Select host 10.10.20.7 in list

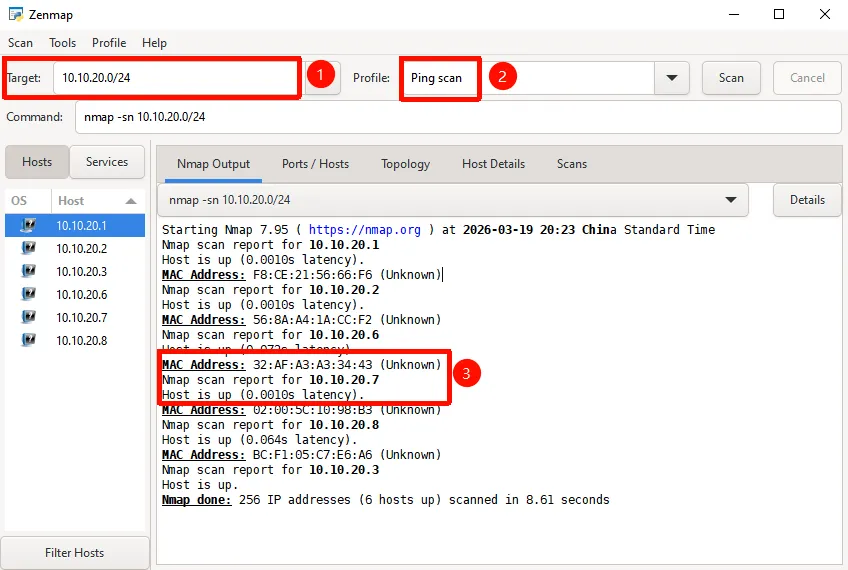[75, 317]
